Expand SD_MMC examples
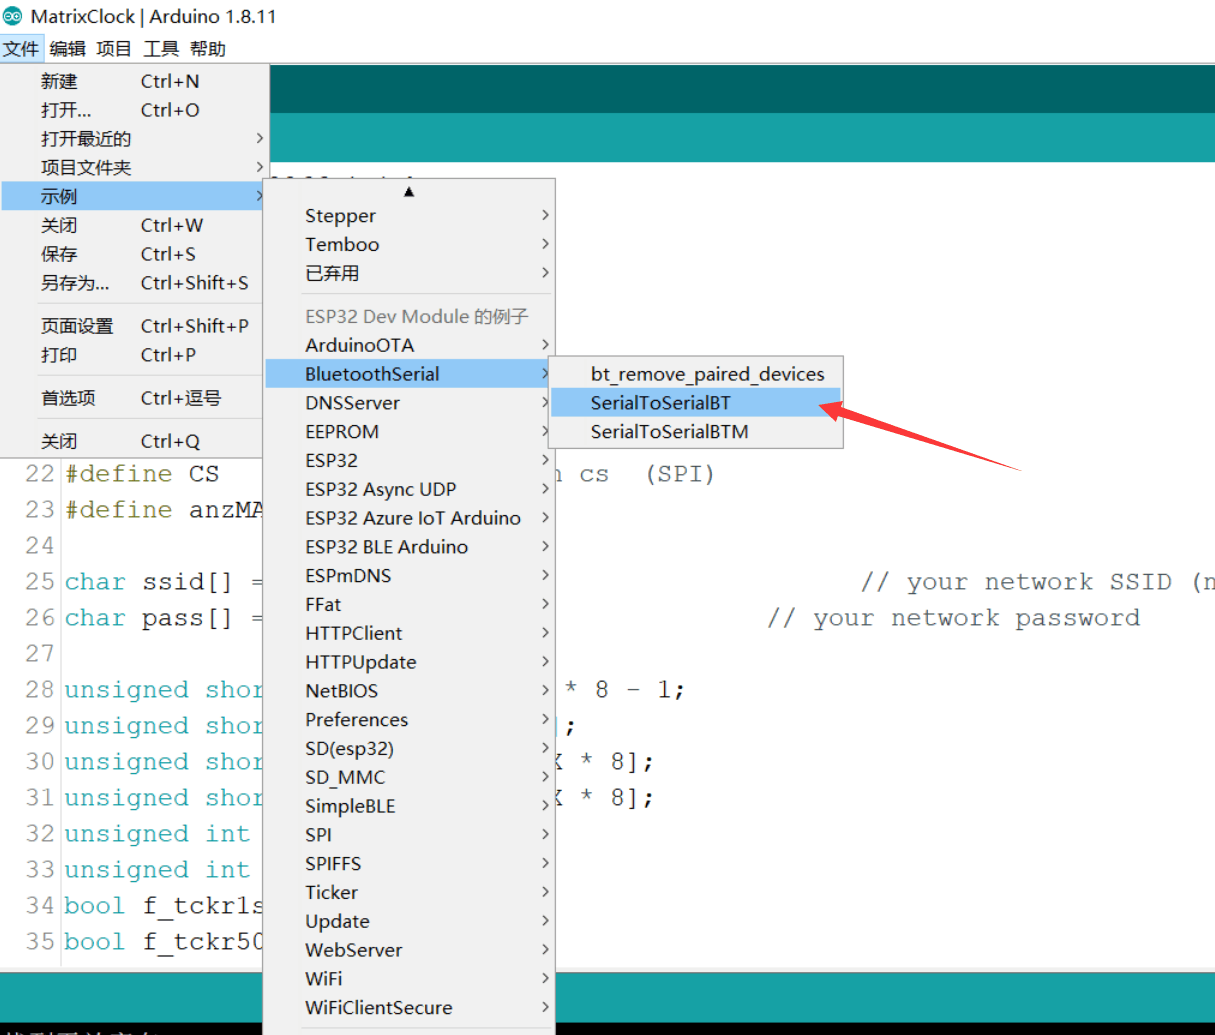 409,777
